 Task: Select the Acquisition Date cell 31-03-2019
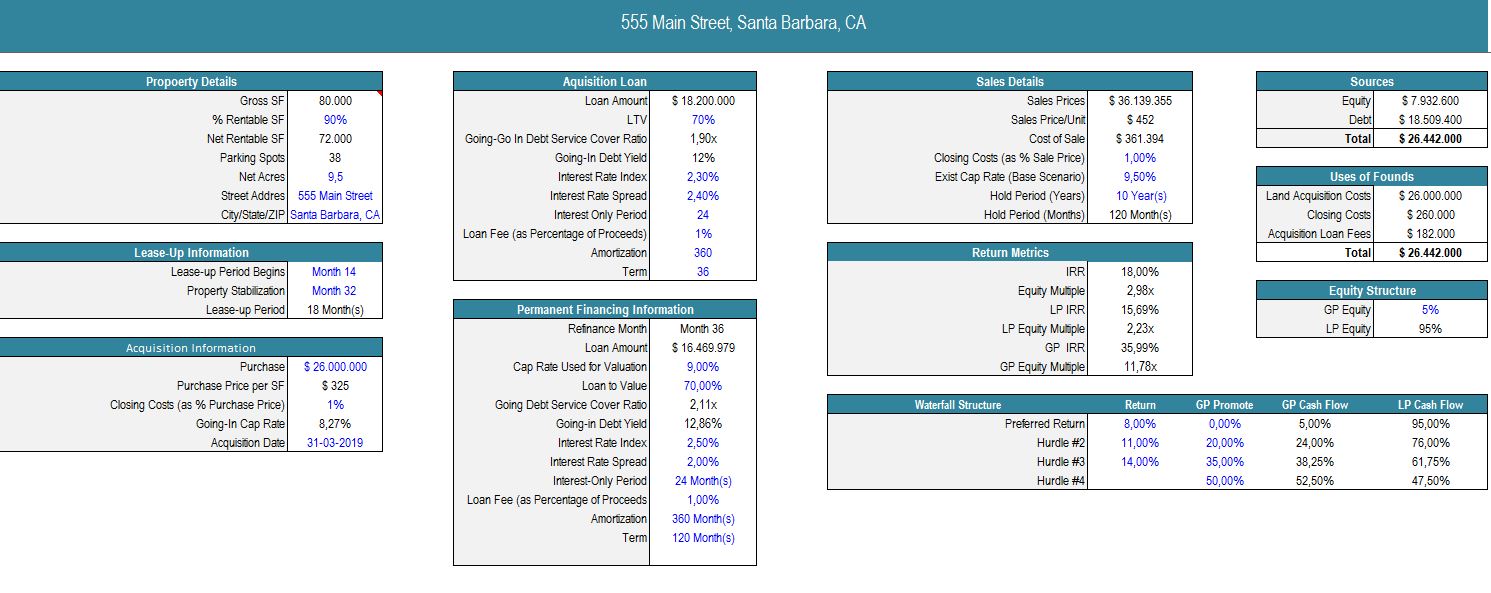(335, 443)
